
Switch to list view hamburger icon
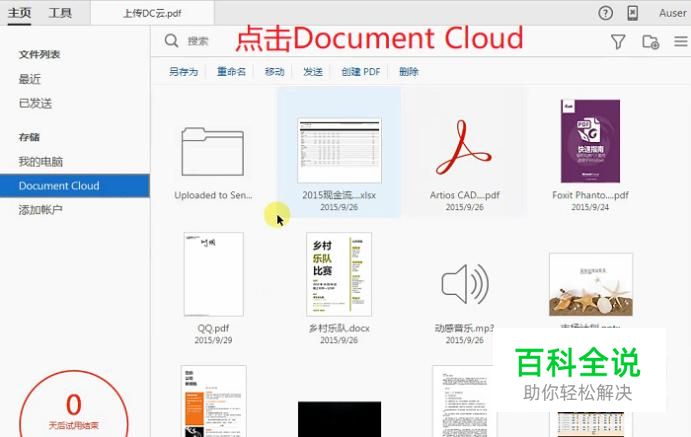[x=681, y=41]
